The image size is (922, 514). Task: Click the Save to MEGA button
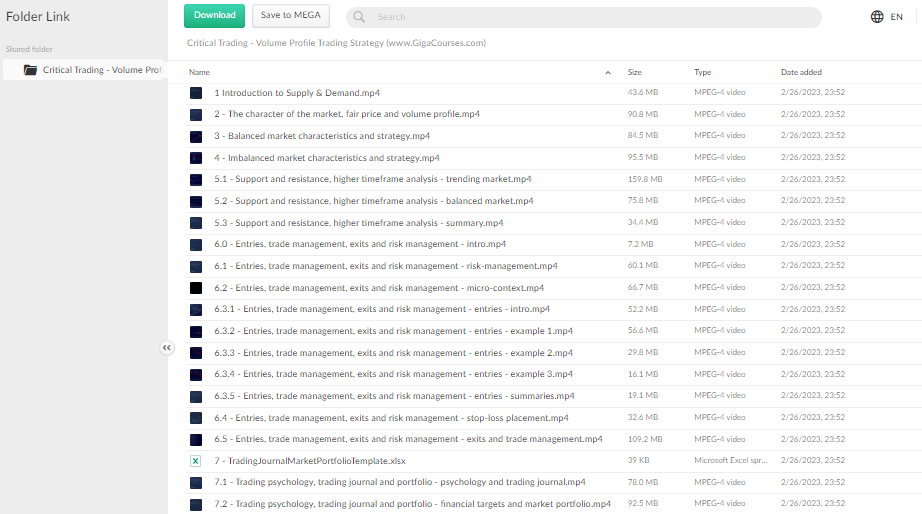(290, 15)
